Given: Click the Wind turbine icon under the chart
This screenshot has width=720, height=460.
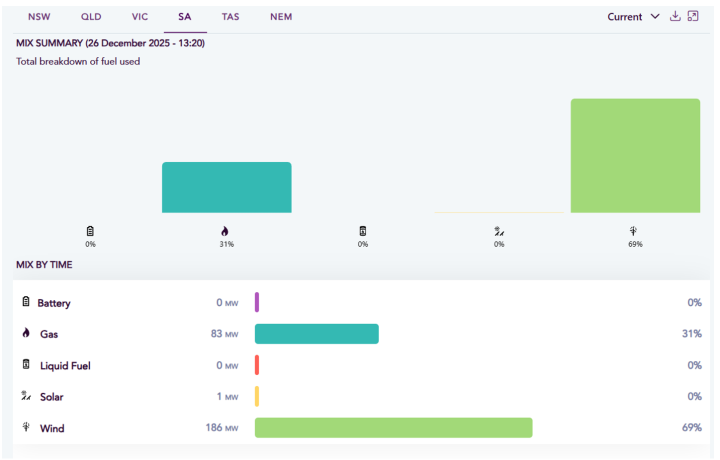Looking at the screenshot, I should coord(635,231).
